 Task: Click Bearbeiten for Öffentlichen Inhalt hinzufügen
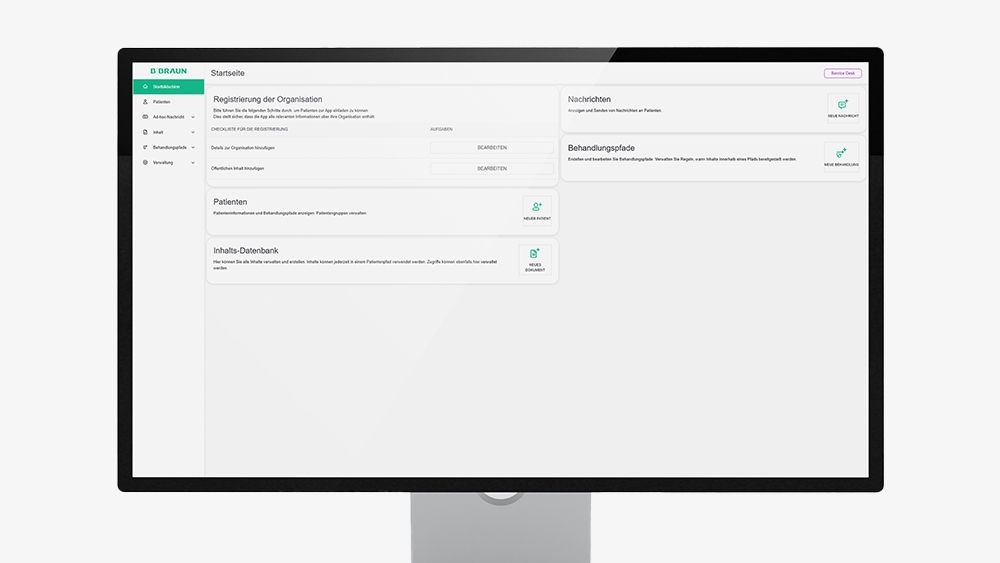pos(492,169)
